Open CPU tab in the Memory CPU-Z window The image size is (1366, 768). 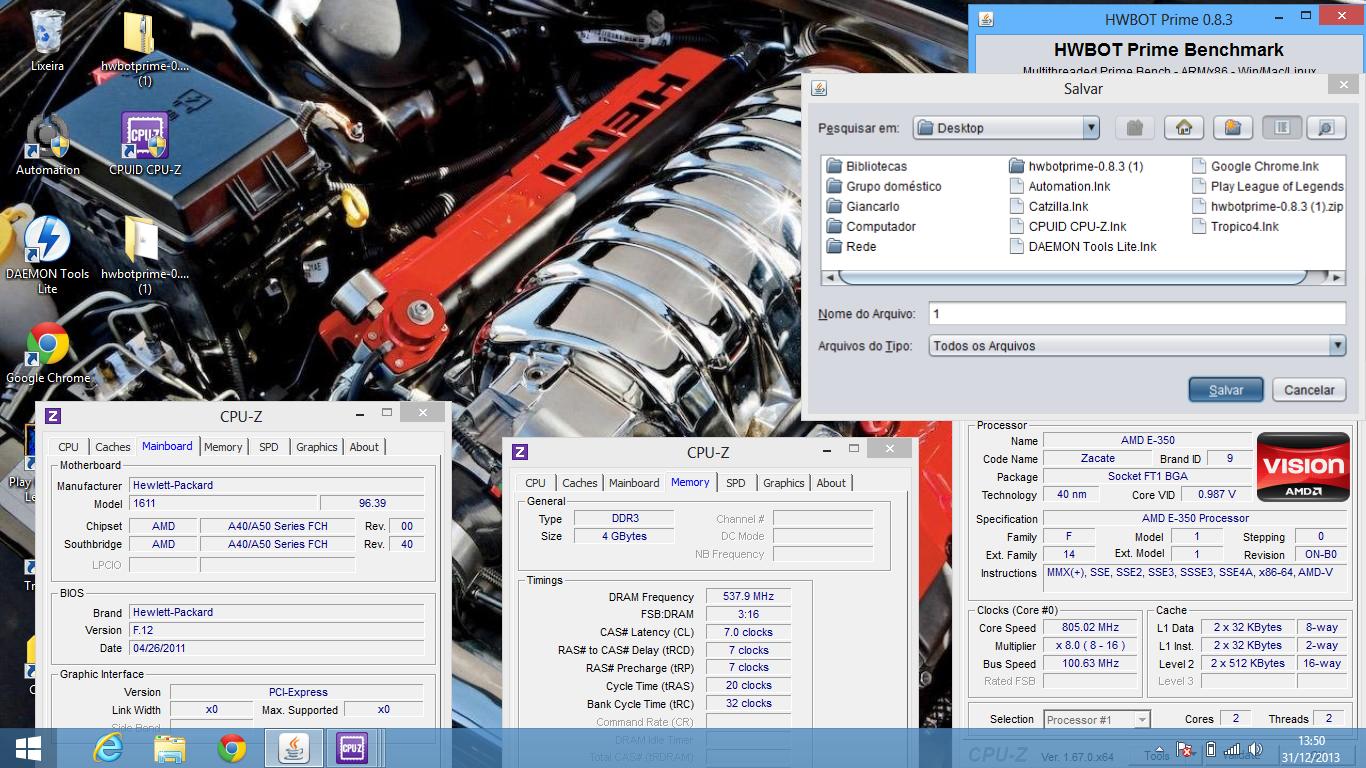point(535,483)
